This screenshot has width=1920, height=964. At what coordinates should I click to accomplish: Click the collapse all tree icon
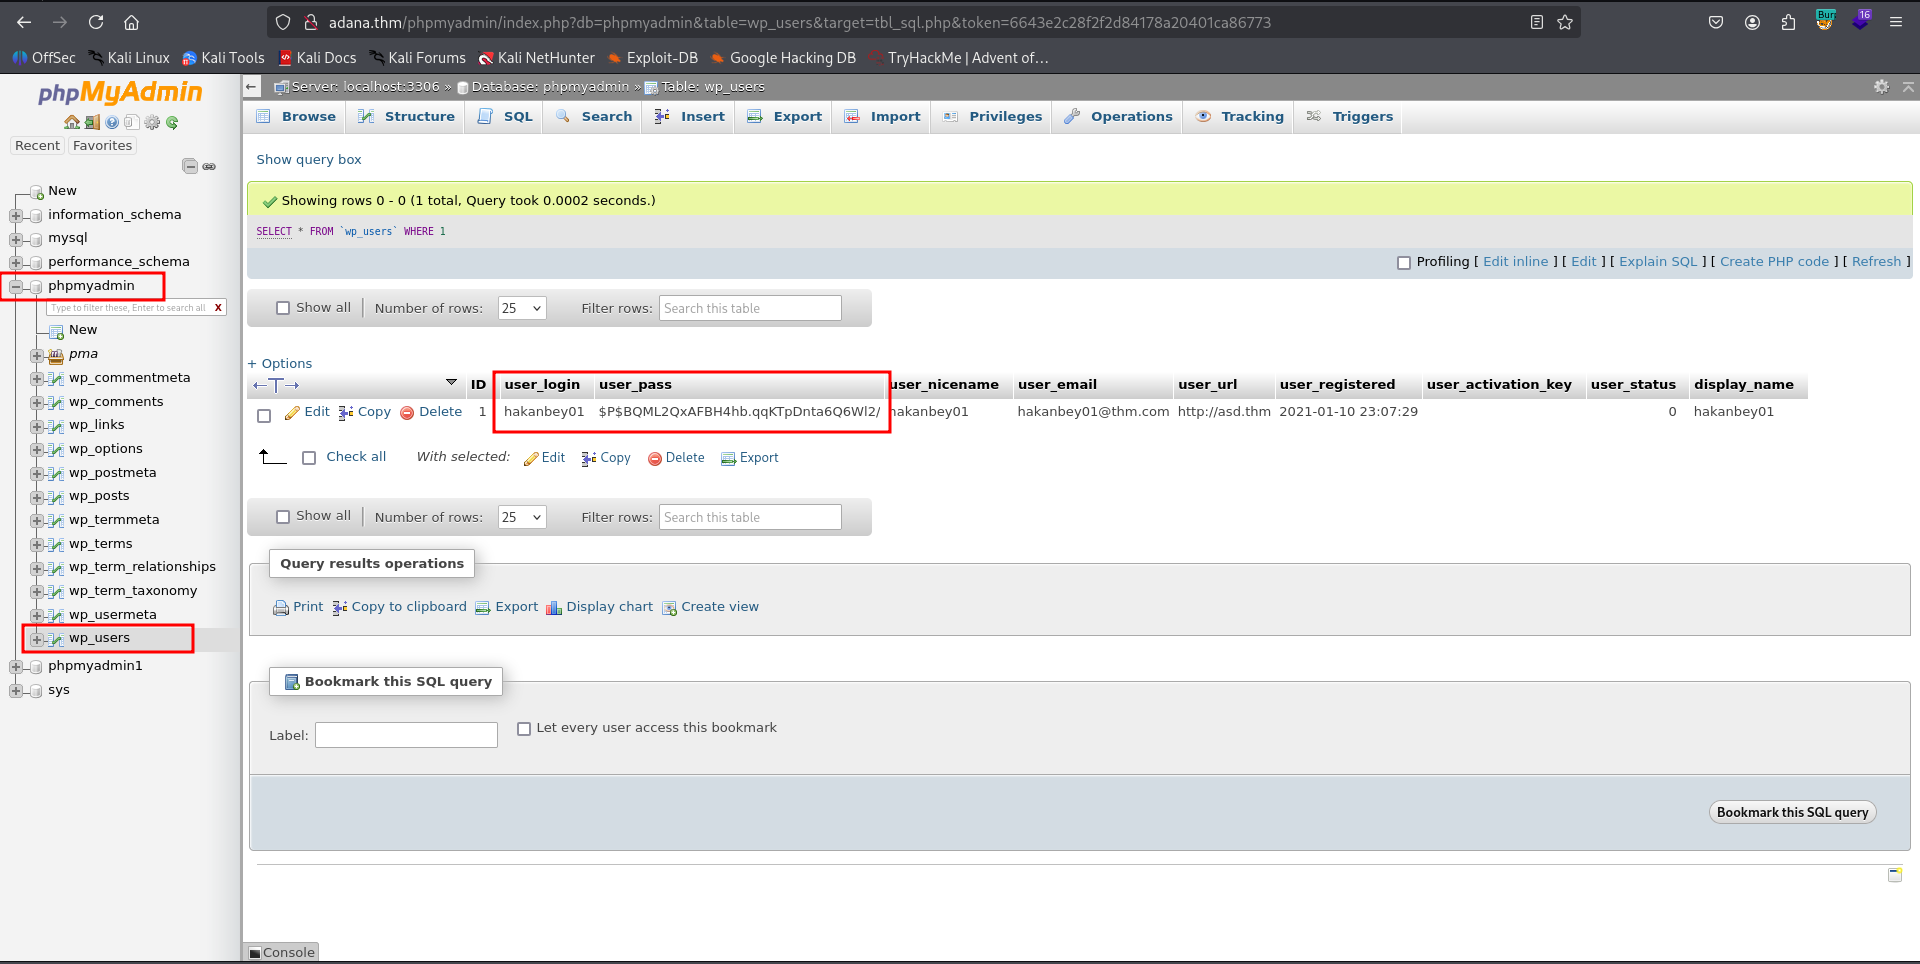click(189, 166)
